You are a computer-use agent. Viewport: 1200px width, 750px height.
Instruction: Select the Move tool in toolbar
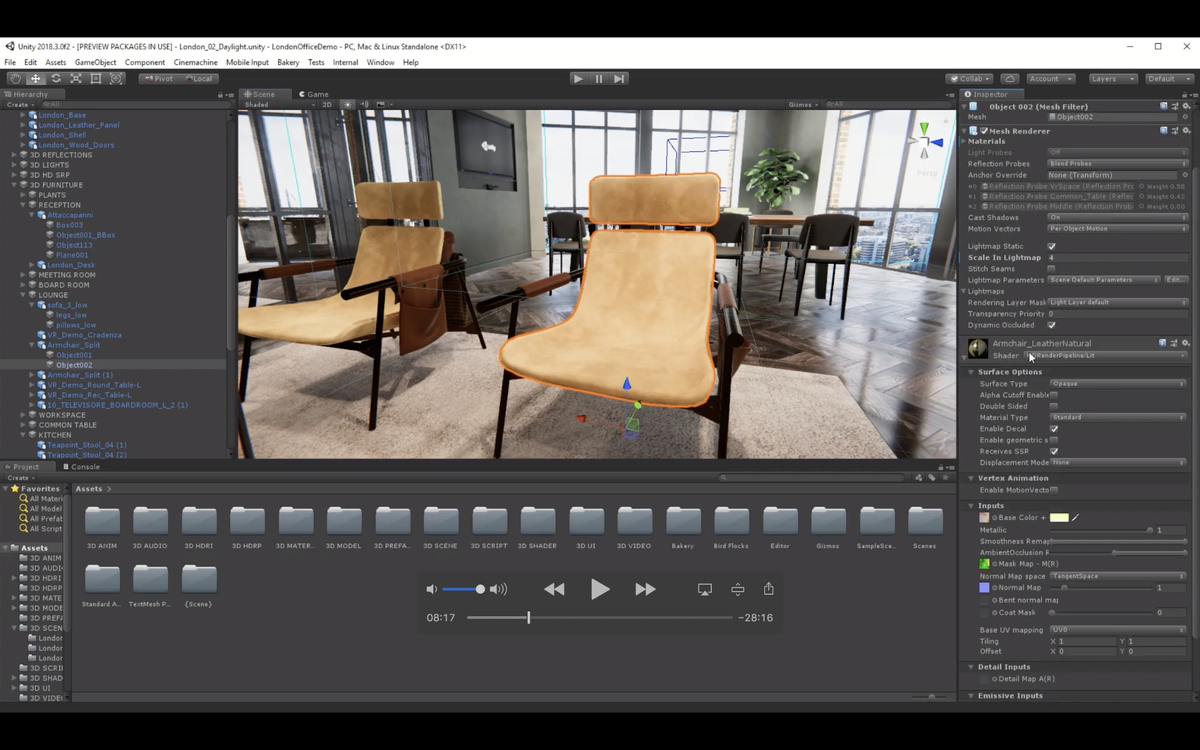pos(35,78)
